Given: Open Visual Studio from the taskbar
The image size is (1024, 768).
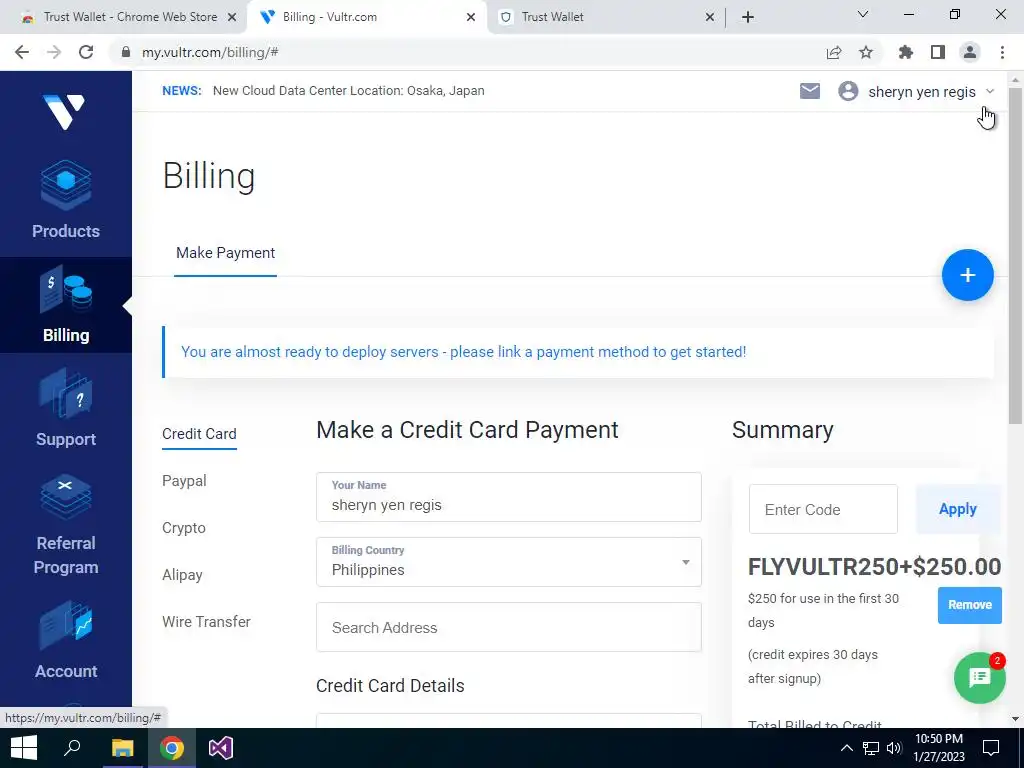Looking at the screenshot, I should click(x=221, y=748).
